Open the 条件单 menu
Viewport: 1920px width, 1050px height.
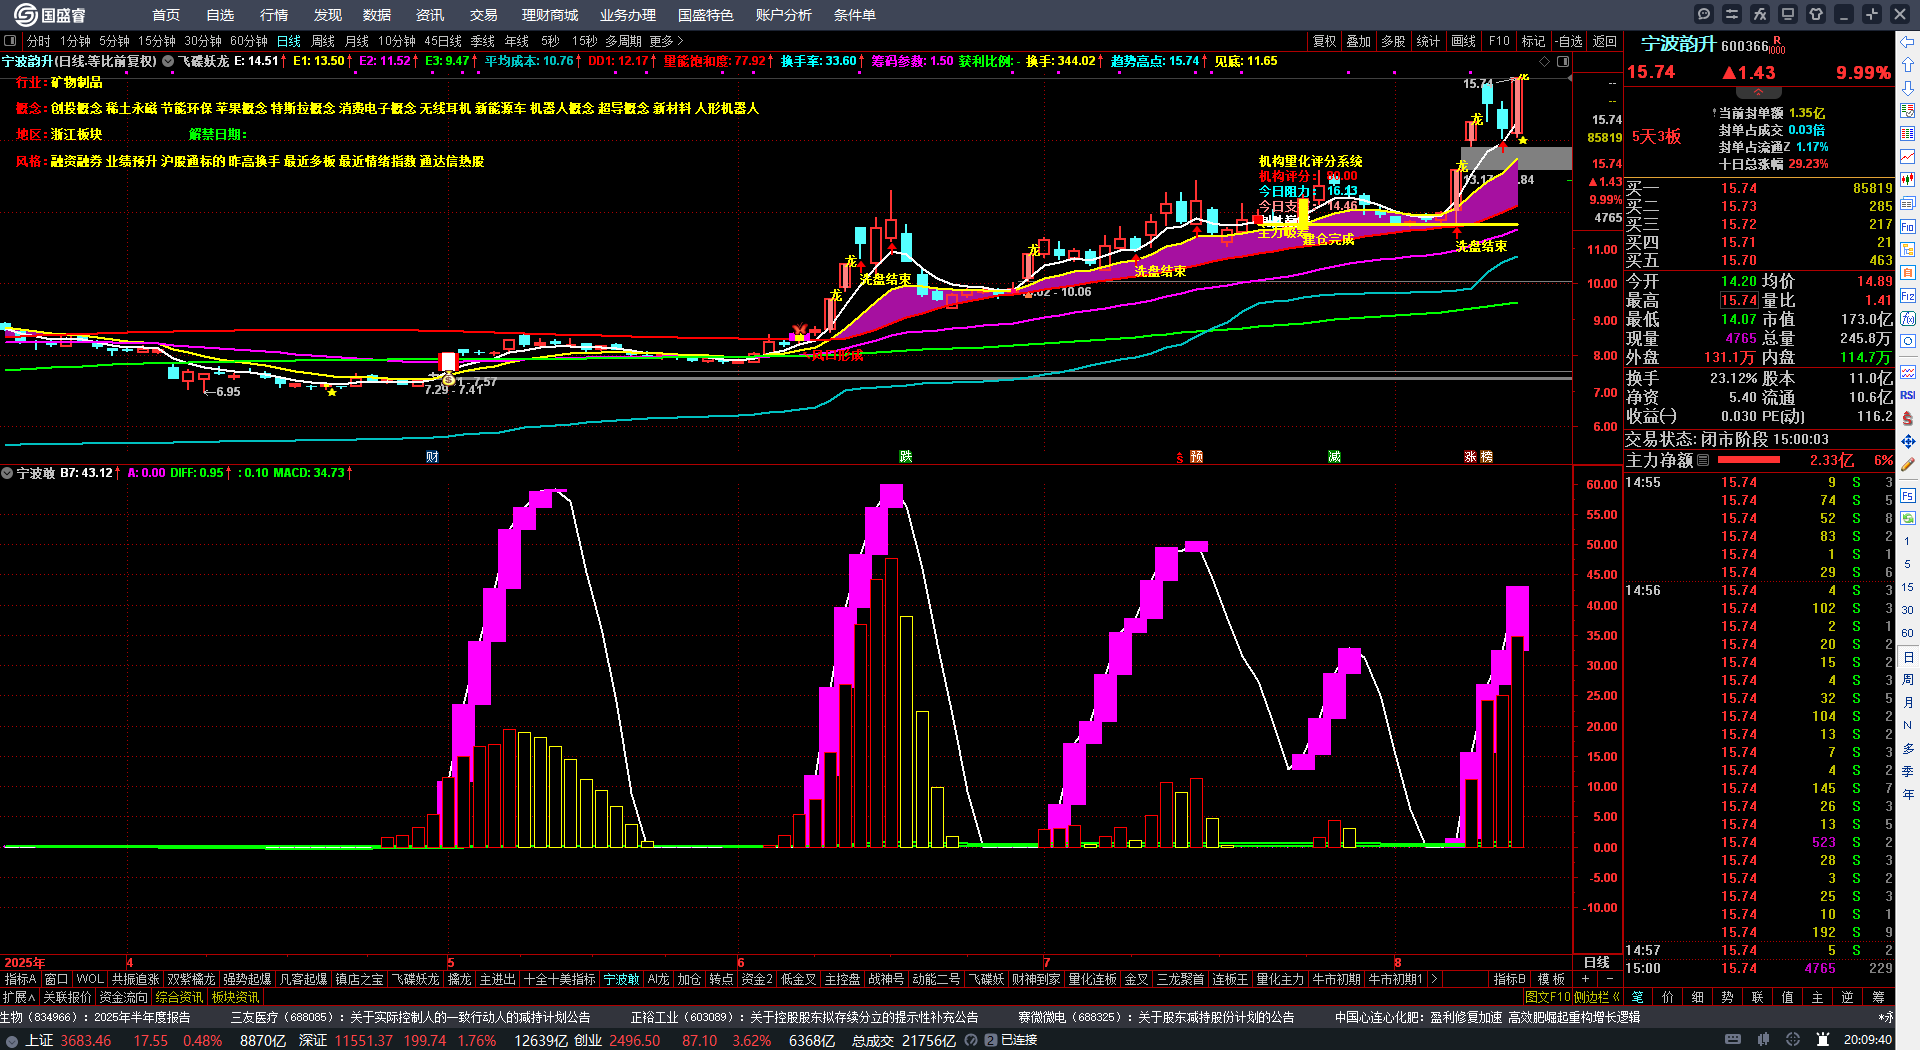pos(855,15)
